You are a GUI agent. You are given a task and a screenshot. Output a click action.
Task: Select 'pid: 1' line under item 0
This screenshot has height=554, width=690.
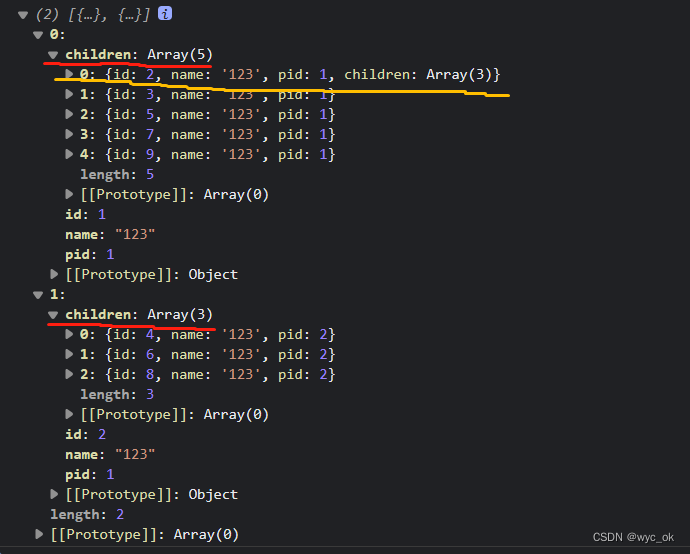pos(90,254)
